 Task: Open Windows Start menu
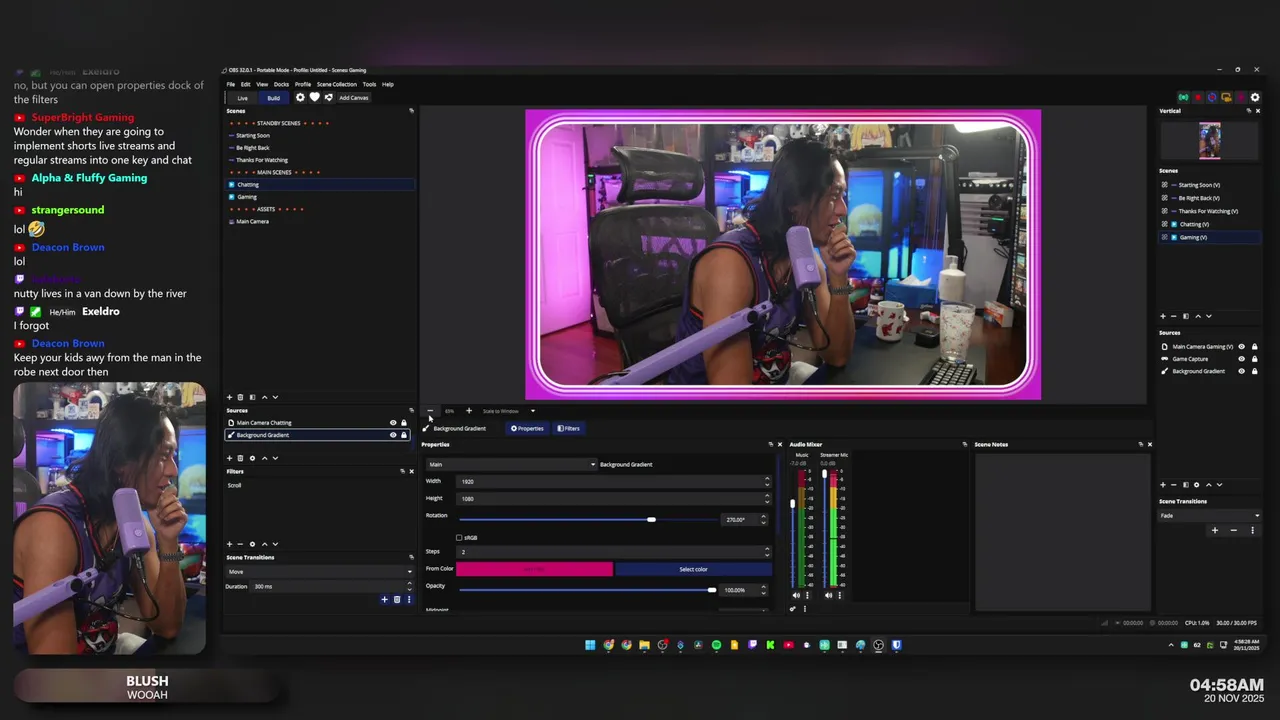pyautogui.click(x=590, y=645)
